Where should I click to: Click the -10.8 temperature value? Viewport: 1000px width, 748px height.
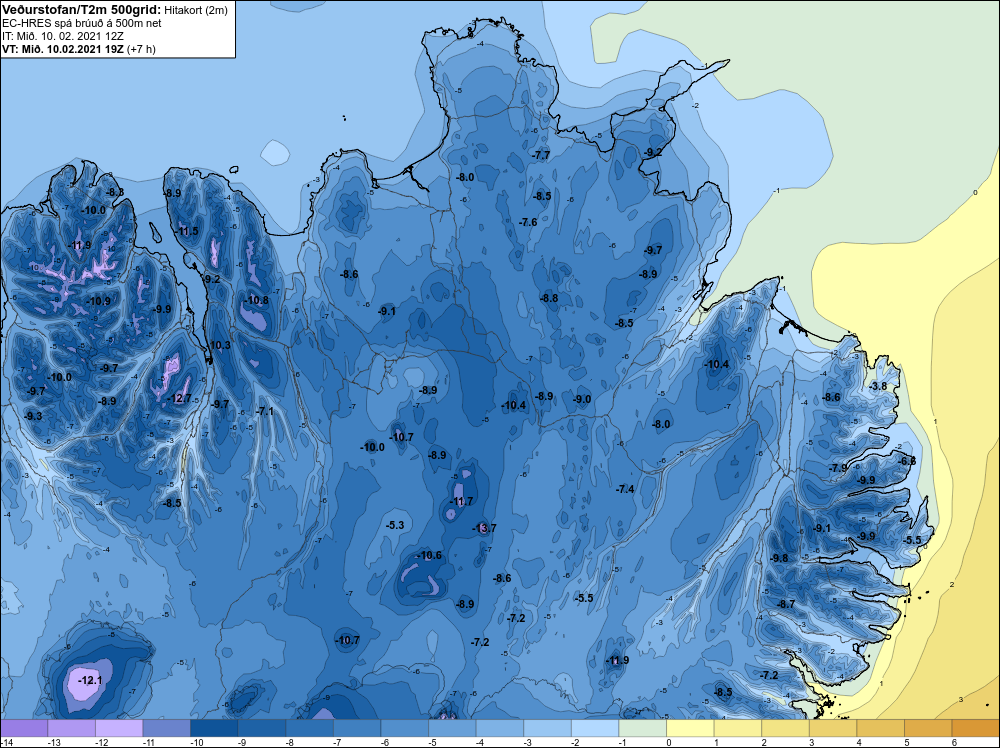256,300
